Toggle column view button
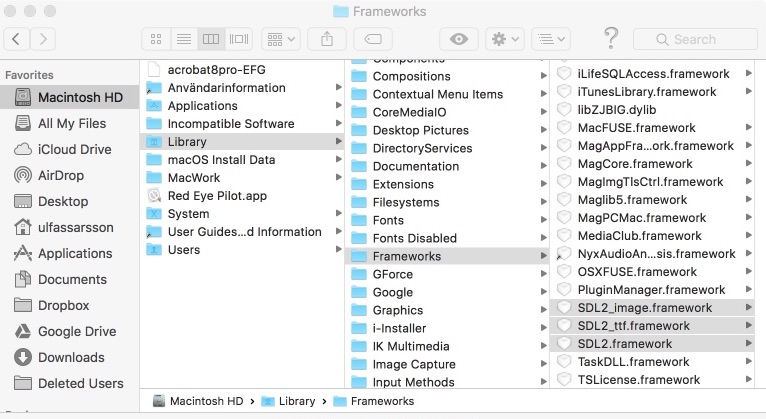Screen dimensions: 766x419 coord(211,39)
